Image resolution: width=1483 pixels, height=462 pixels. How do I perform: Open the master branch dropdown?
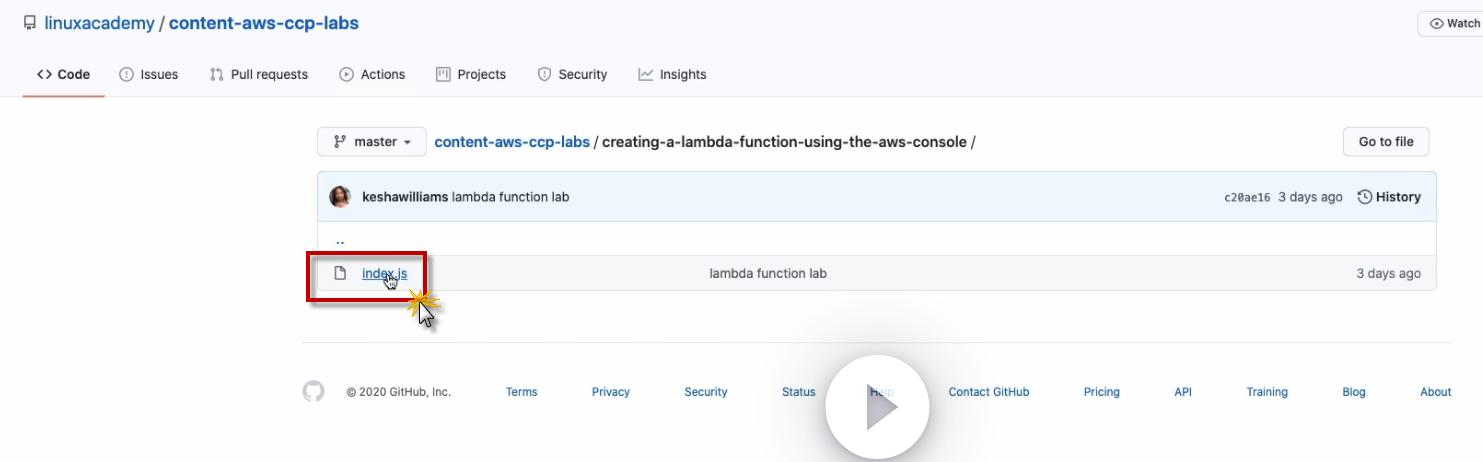click(x=372, y=142)
